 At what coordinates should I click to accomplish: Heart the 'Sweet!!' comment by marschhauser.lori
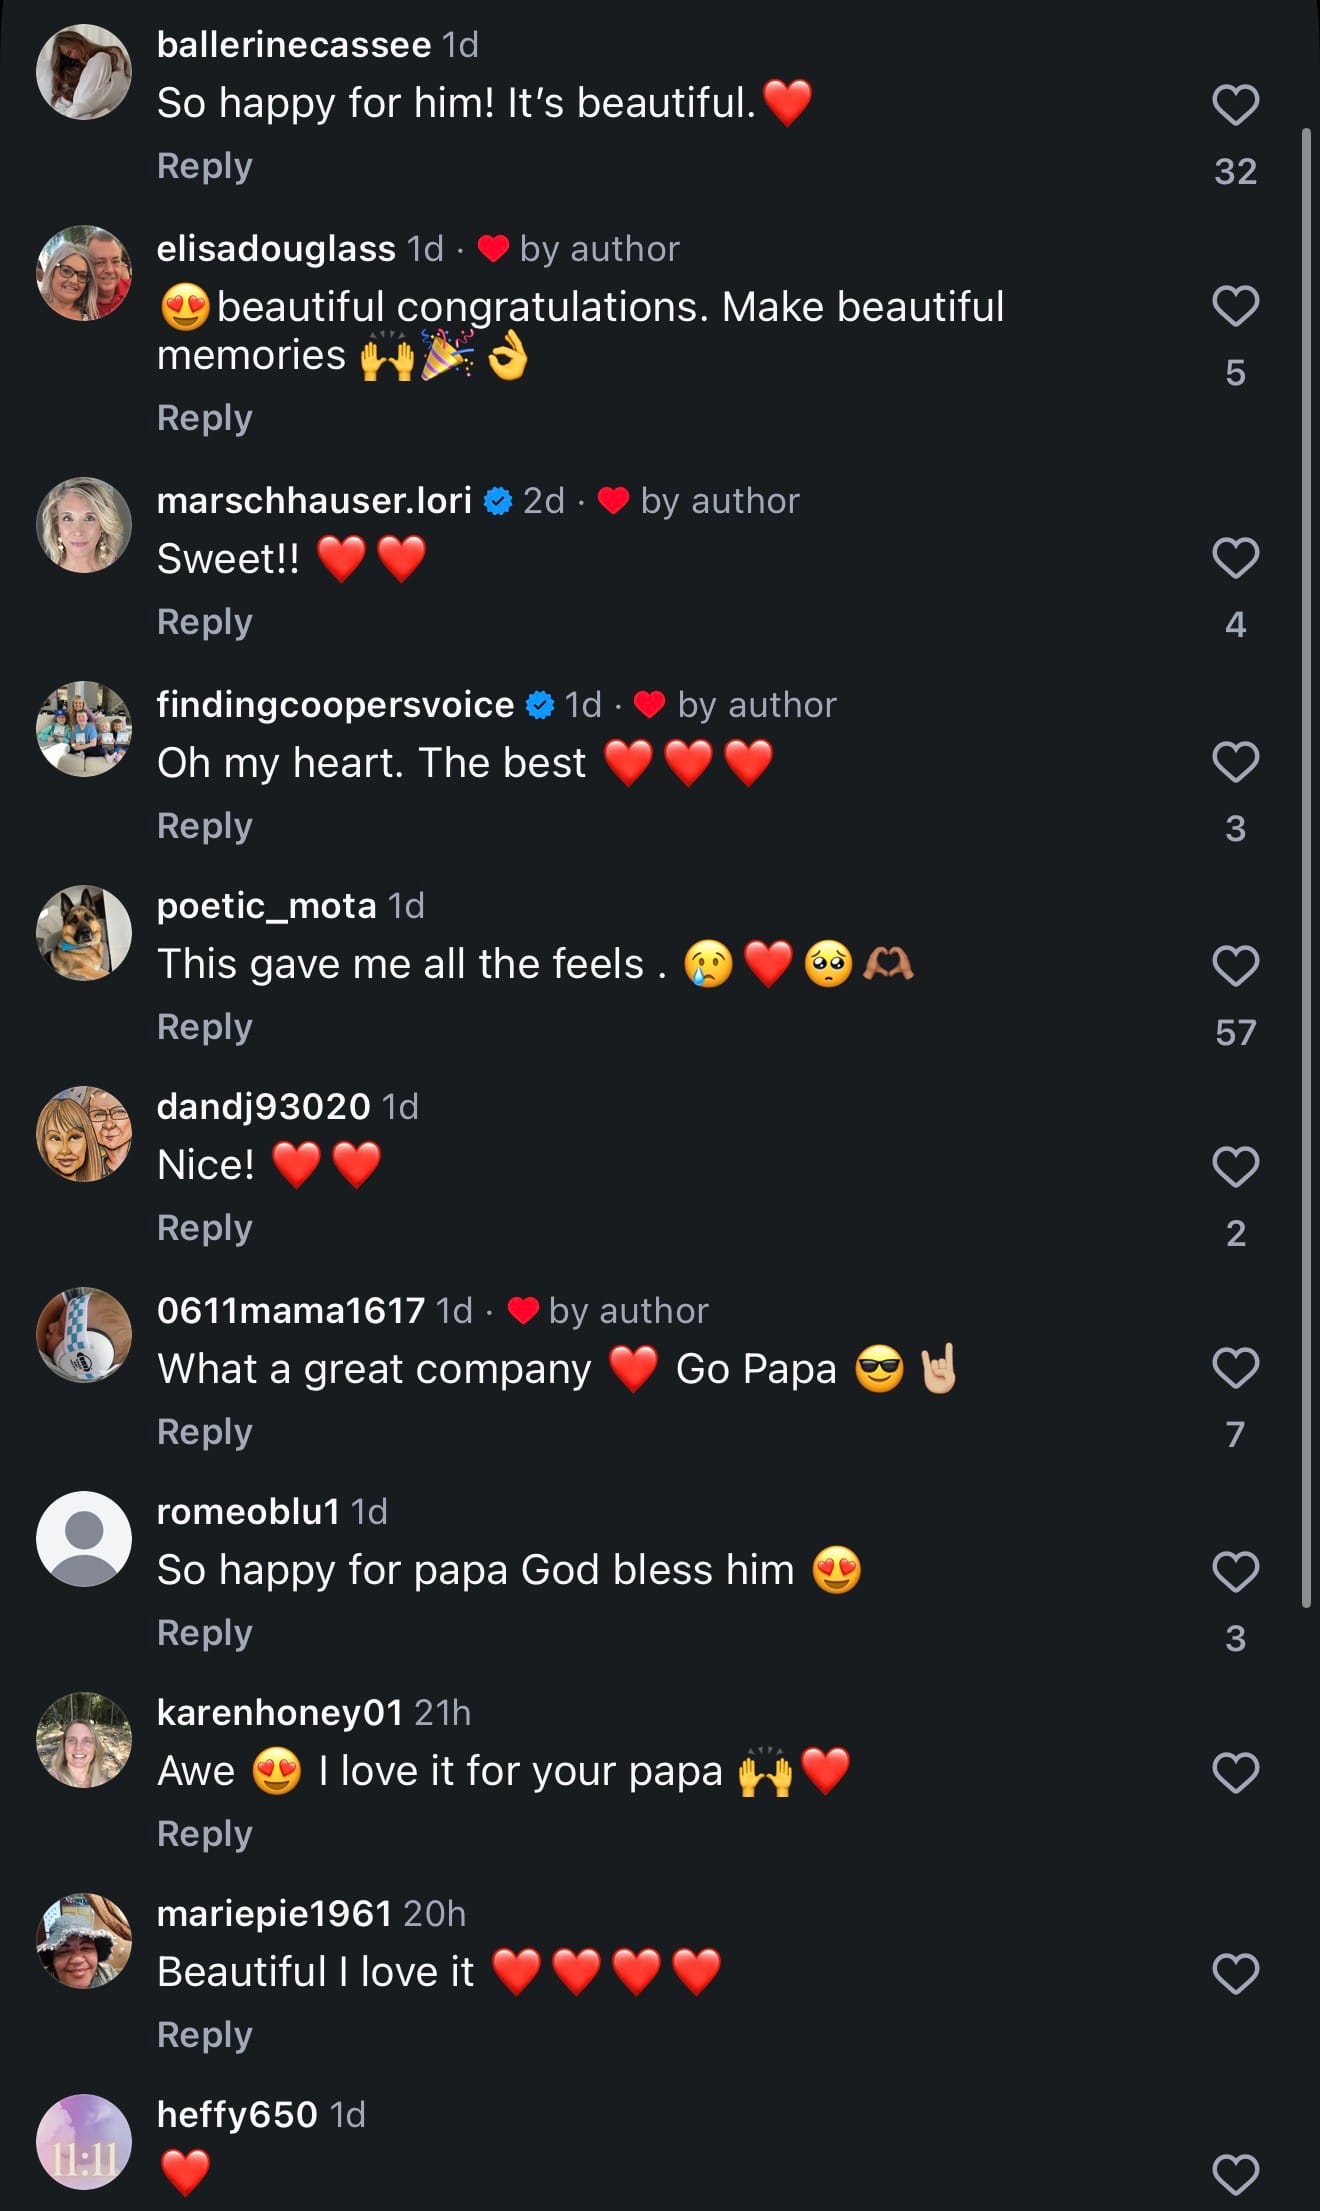(x=1235, y=558)
